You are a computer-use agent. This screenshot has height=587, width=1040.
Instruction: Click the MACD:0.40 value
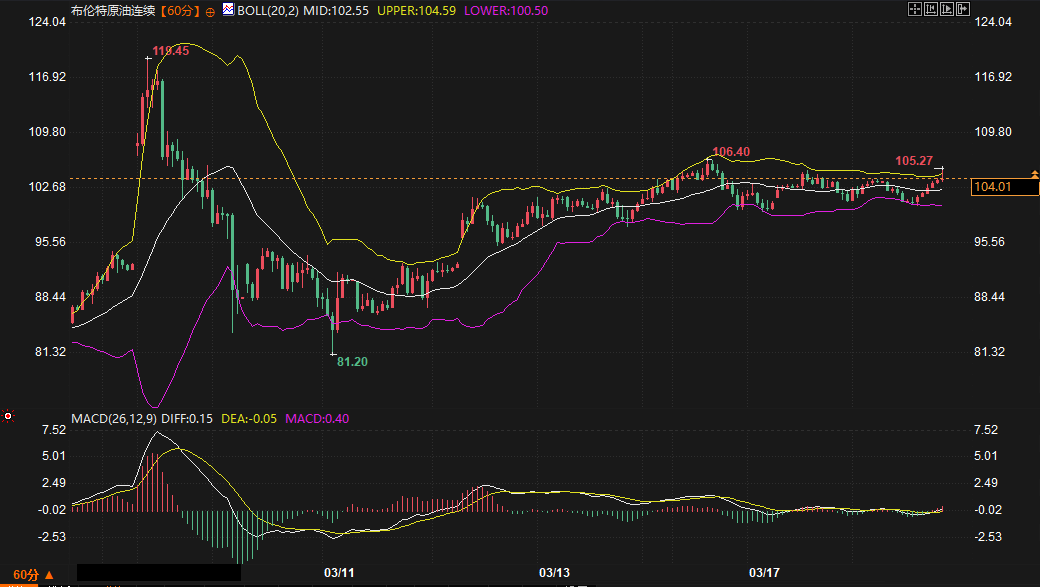tap(317, 419)
